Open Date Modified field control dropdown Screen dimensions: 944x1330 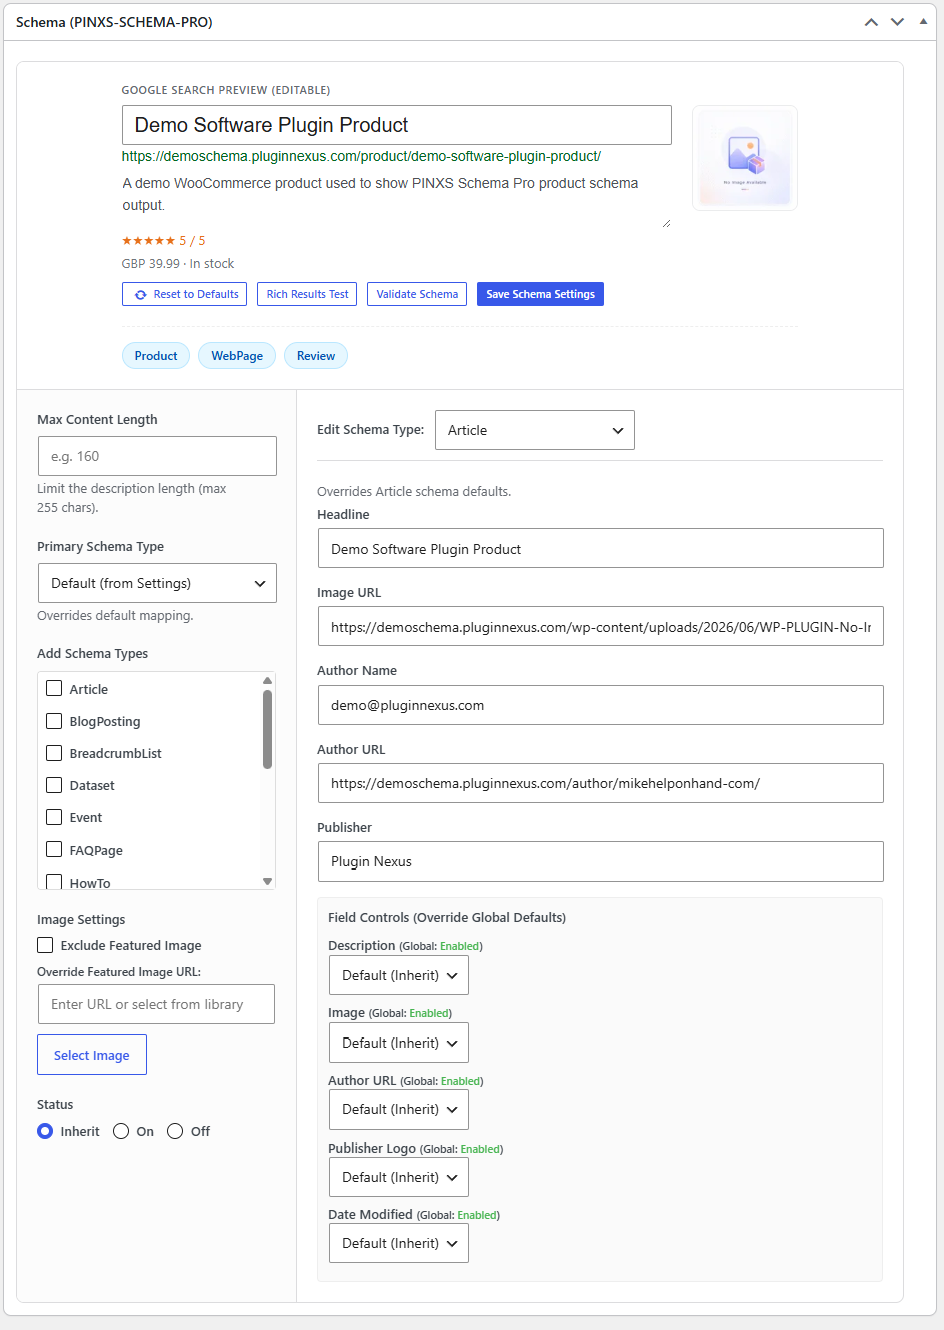click(399, 1243)
